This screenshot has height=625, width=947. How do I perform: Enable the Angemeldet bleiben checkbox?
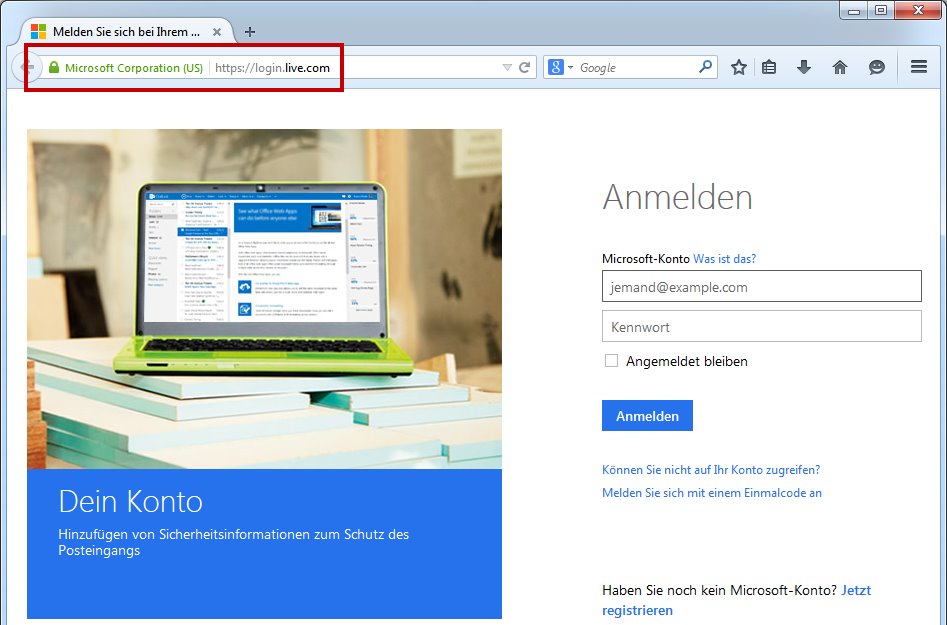pyautogui.click(x=611, y=361)
